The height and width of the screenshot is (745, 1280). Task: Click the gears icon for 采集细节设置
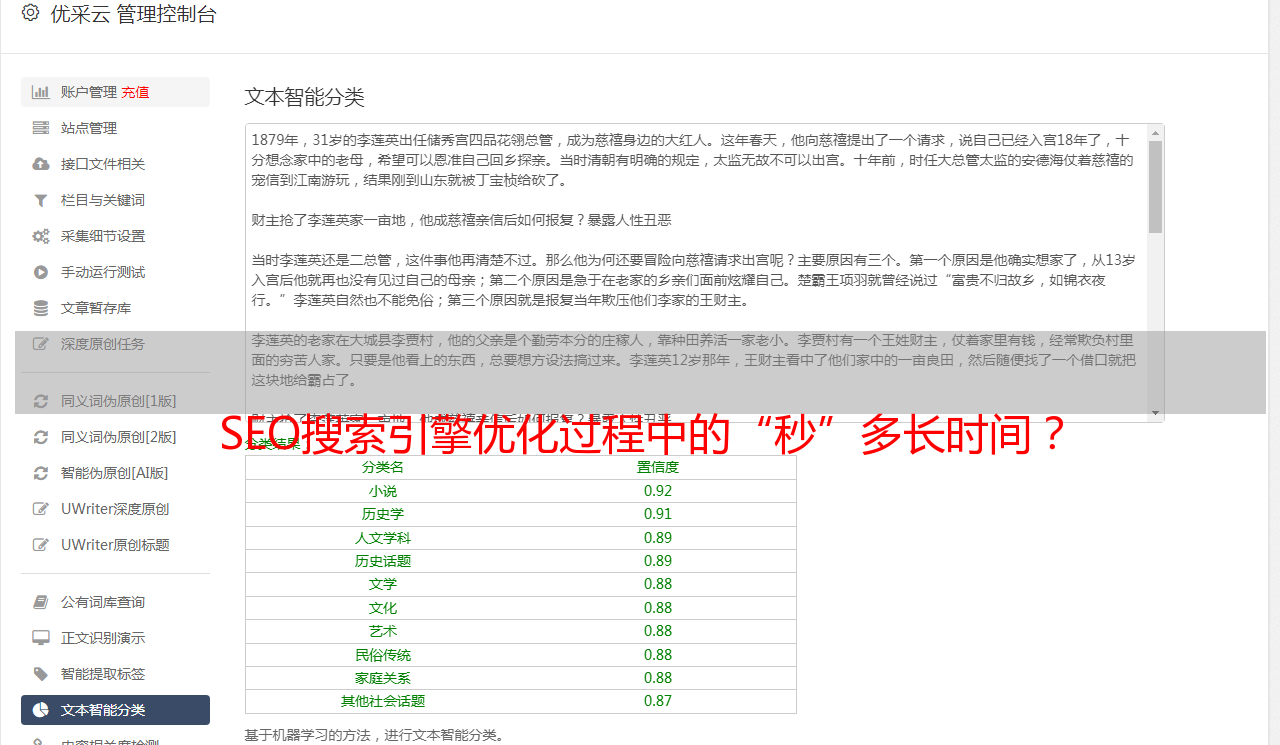coord(41,236)
